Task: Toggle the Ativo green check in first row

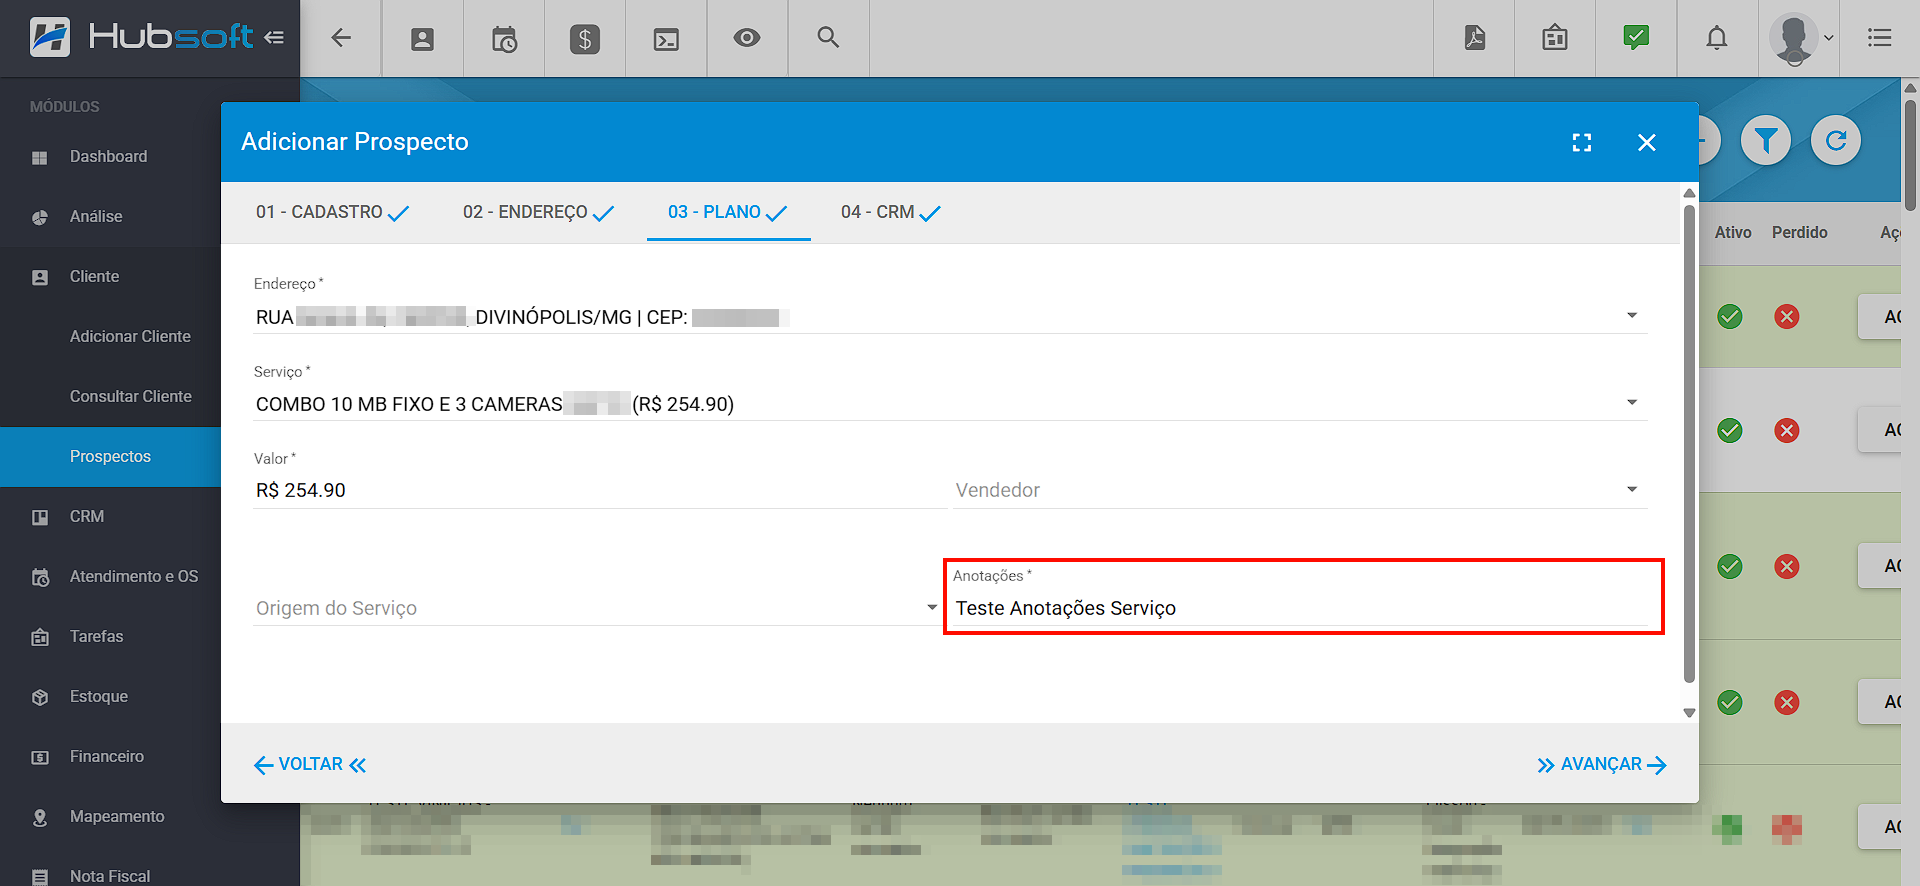Action: (1730, 317)
